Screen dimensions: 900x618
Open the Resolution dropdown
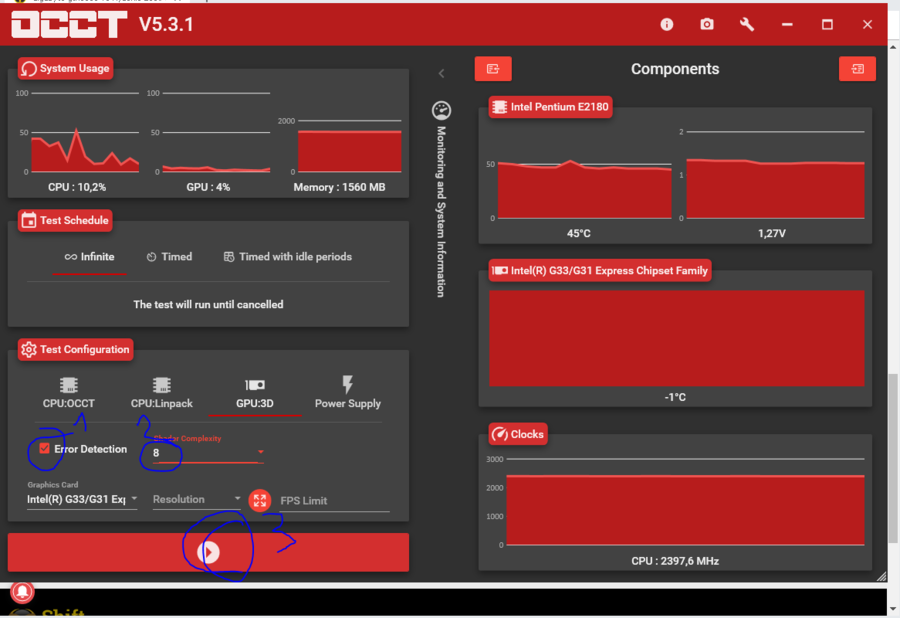click(x=196, y=499)
